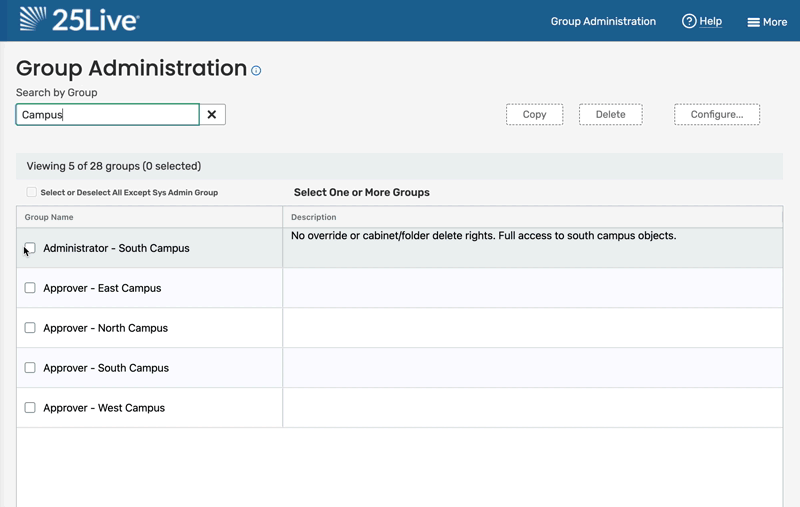Check the Administrator - South Campus checkbox
Screen dimensions: 800x507
[30, 248]
